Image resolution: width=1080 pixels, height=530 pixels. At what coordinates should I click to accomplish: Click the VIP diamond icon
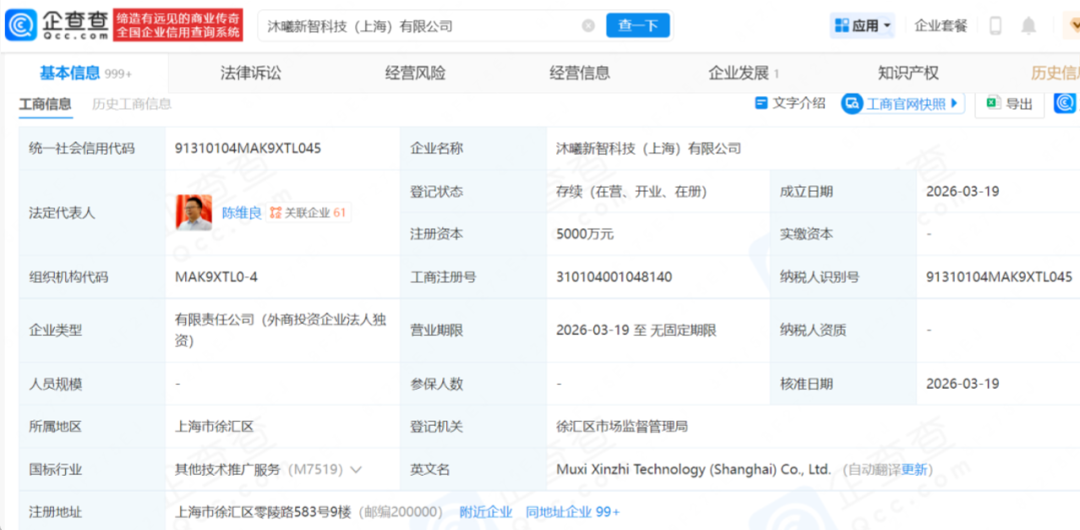[x=1070, y=26]
